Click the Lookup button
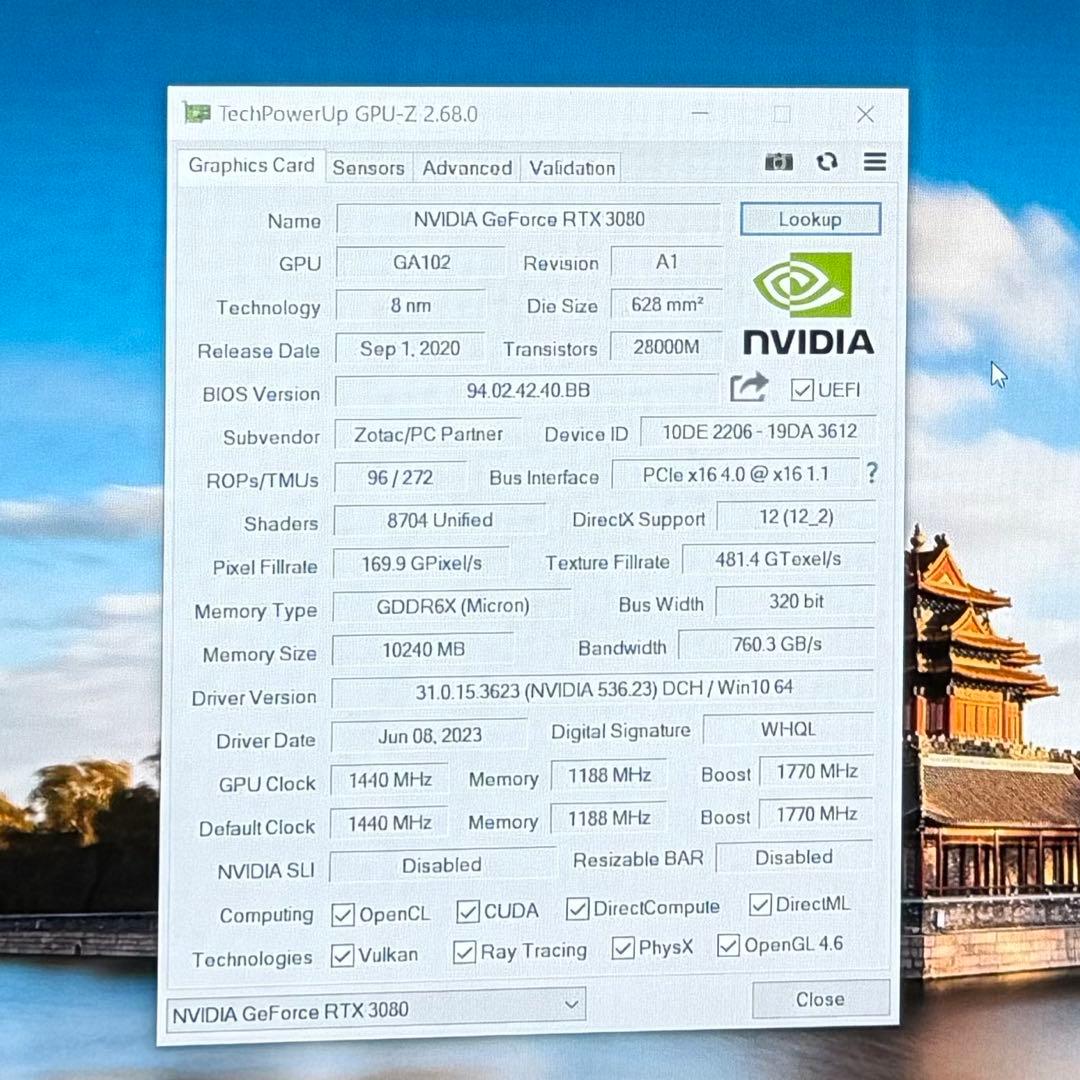 [810, 219]
